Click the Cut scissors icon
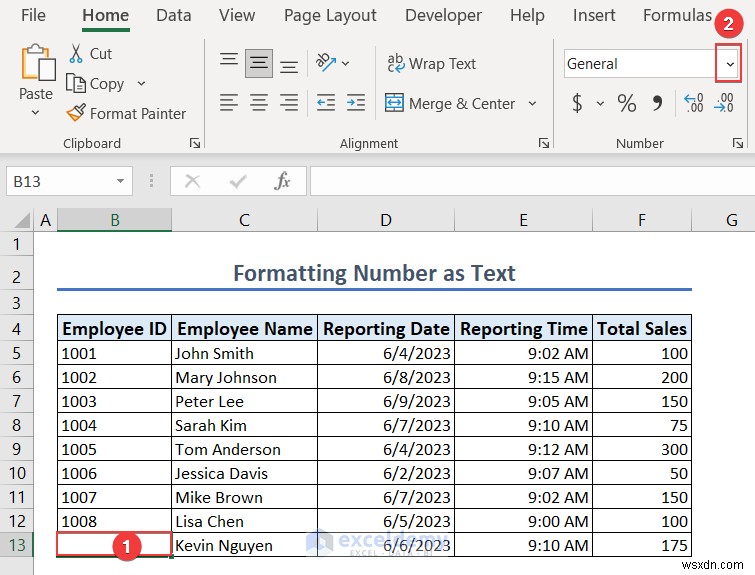Screen dimensions: 755x575 click(76, 53)
